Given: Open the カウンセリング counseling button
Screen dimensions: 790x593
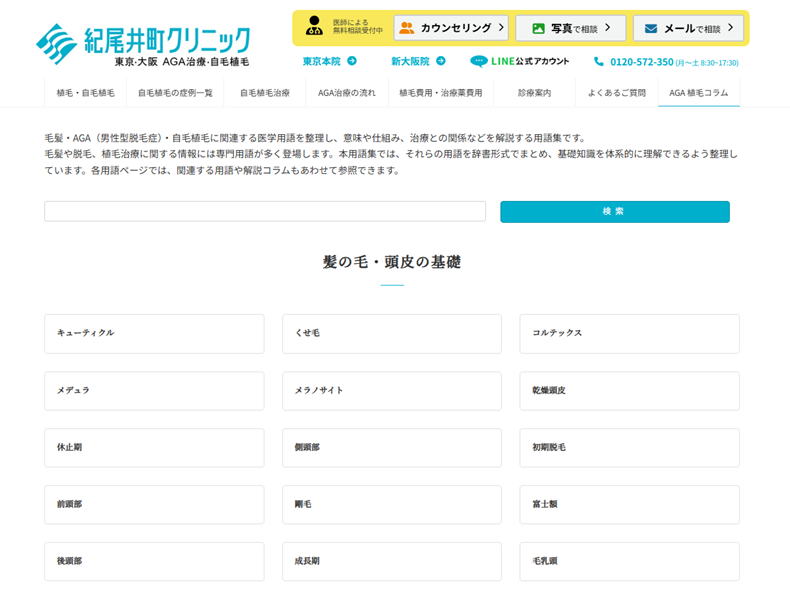Looking at the screenshot, I should click(x=451, y=28).
